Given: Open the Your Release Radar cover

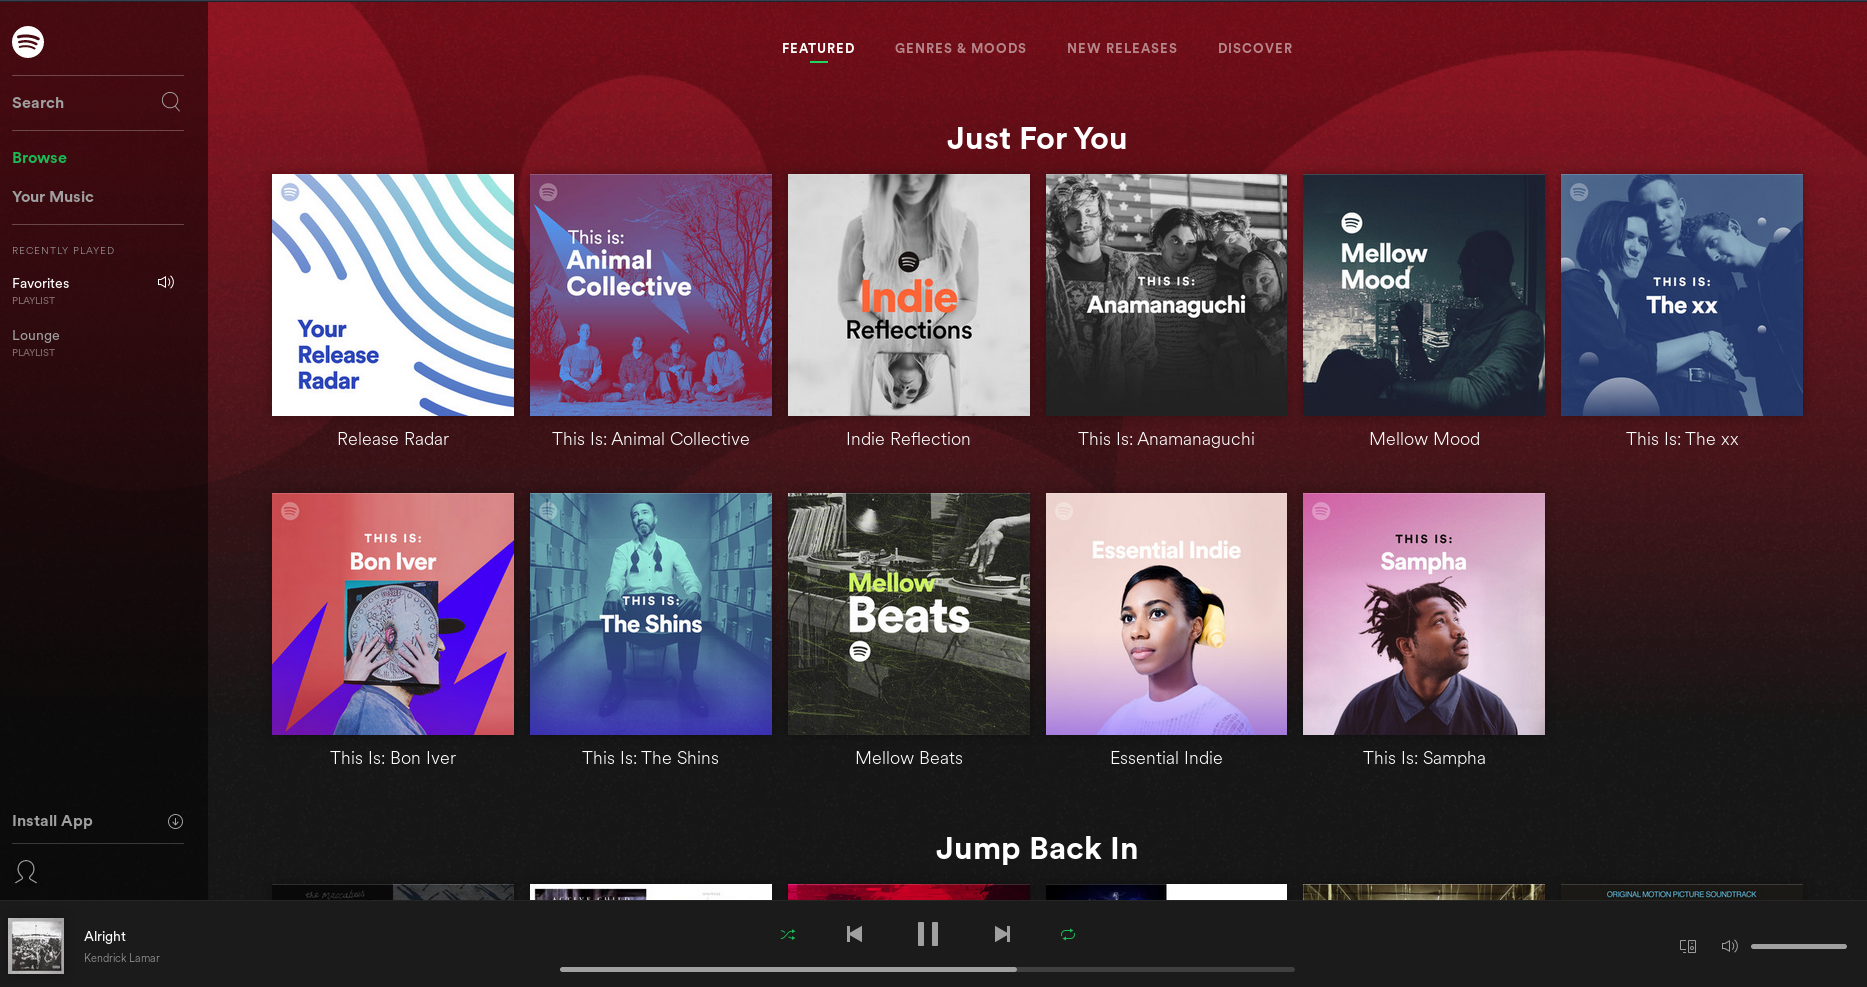Looking at the screenshot, I should coord(393,295).
